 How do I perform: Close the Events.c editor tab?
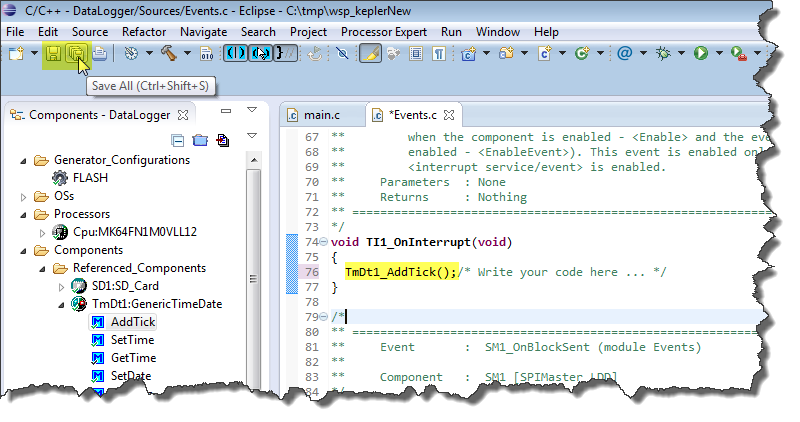click(449, 115)
